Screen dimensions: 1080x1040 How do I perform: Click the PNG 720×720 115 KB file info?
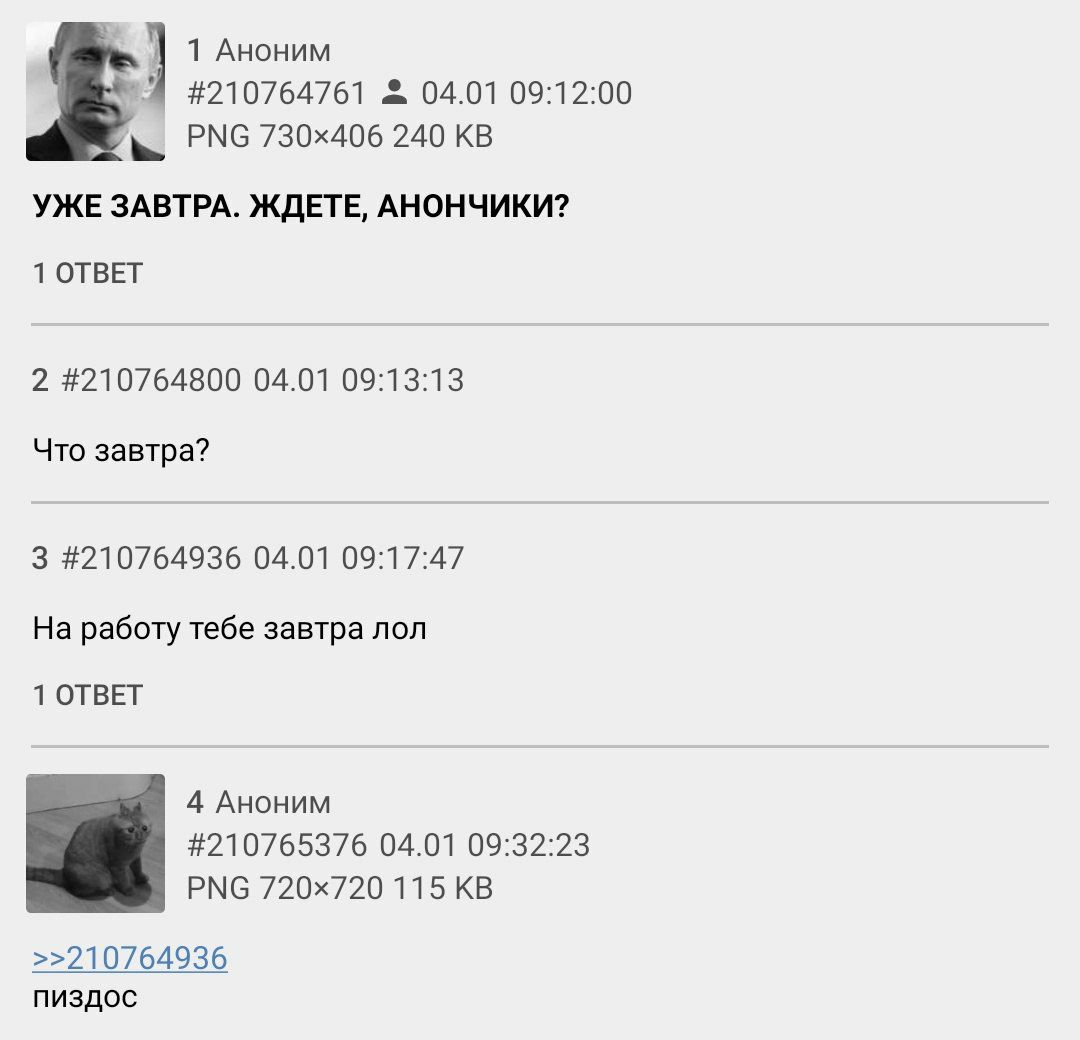[x=340, y=888]
